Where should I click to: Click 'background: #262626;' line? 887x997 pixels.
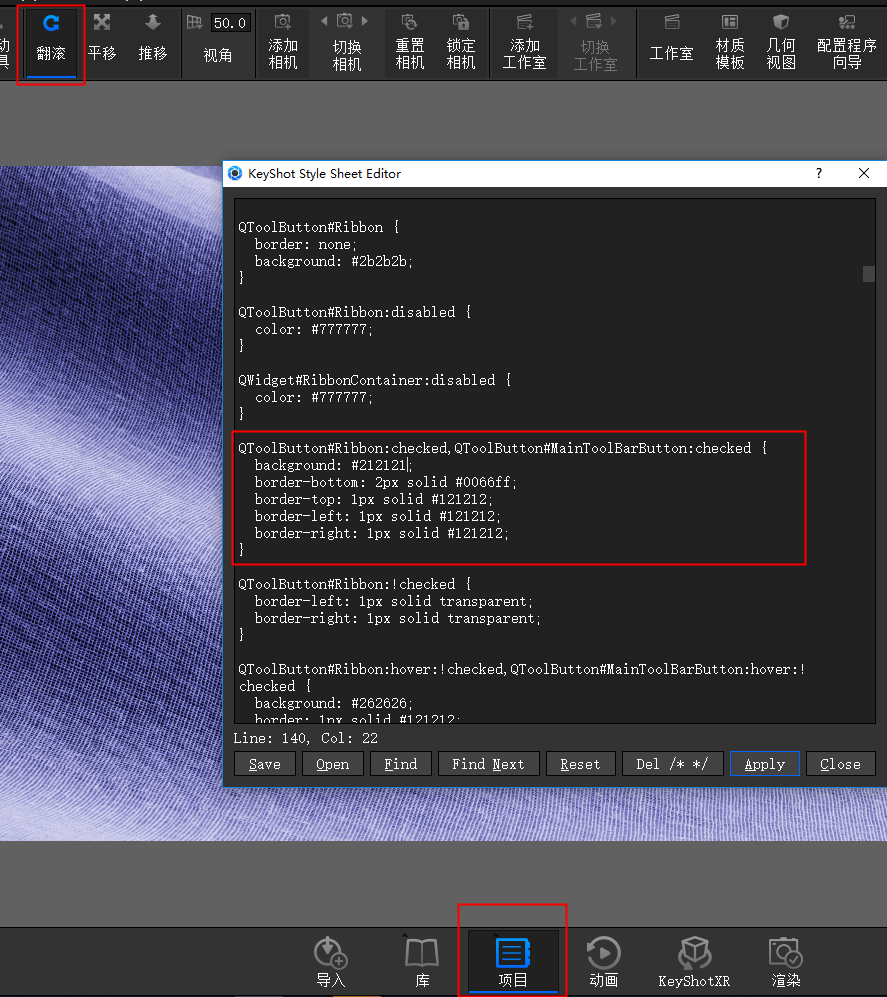pos(334,703)
